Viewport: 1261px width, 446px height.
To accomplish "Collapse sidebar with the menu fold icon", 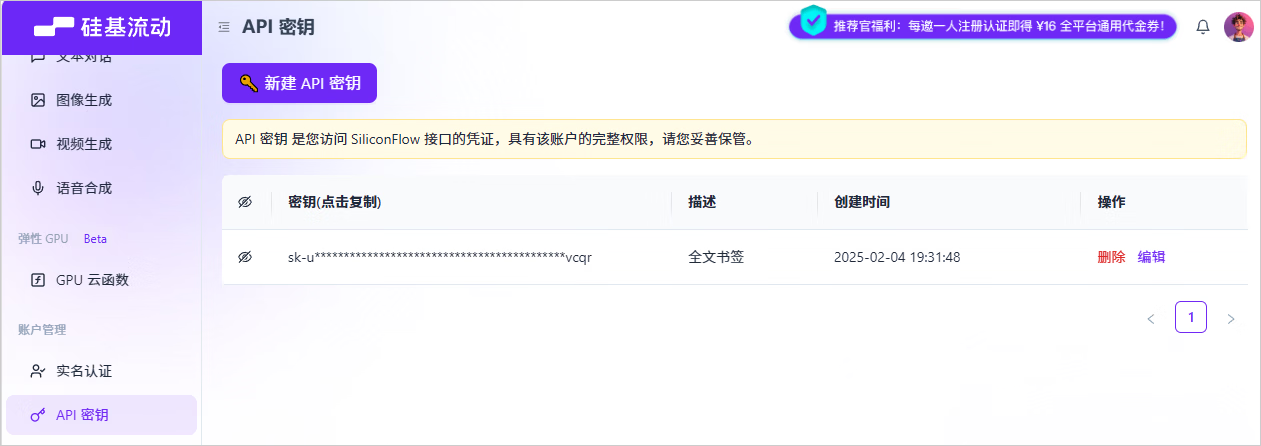I will pyautogui.click(x=224, y=27).
